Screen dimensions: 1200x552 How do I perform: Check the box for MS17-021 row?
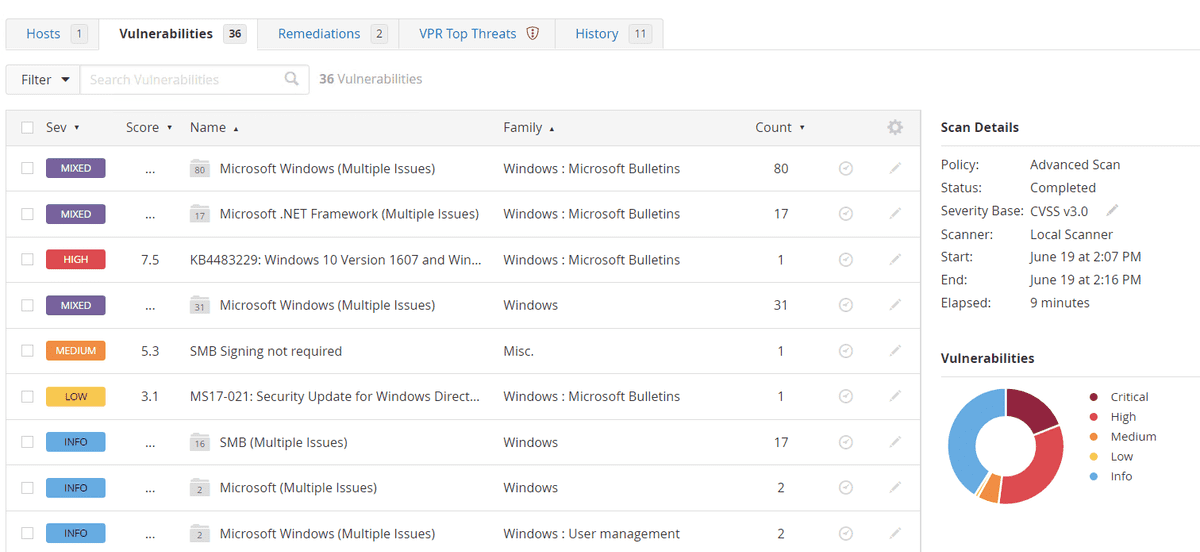click(x=27, y=397)
